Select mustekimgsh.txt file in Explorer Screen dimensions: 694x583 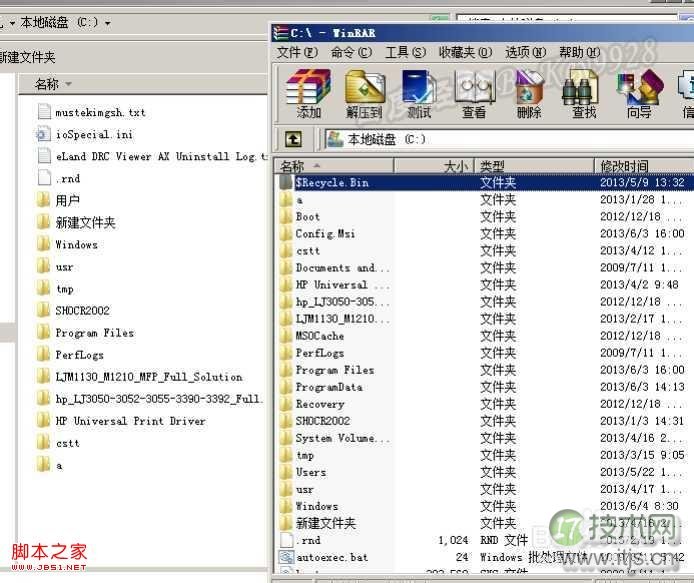(100, 112)
